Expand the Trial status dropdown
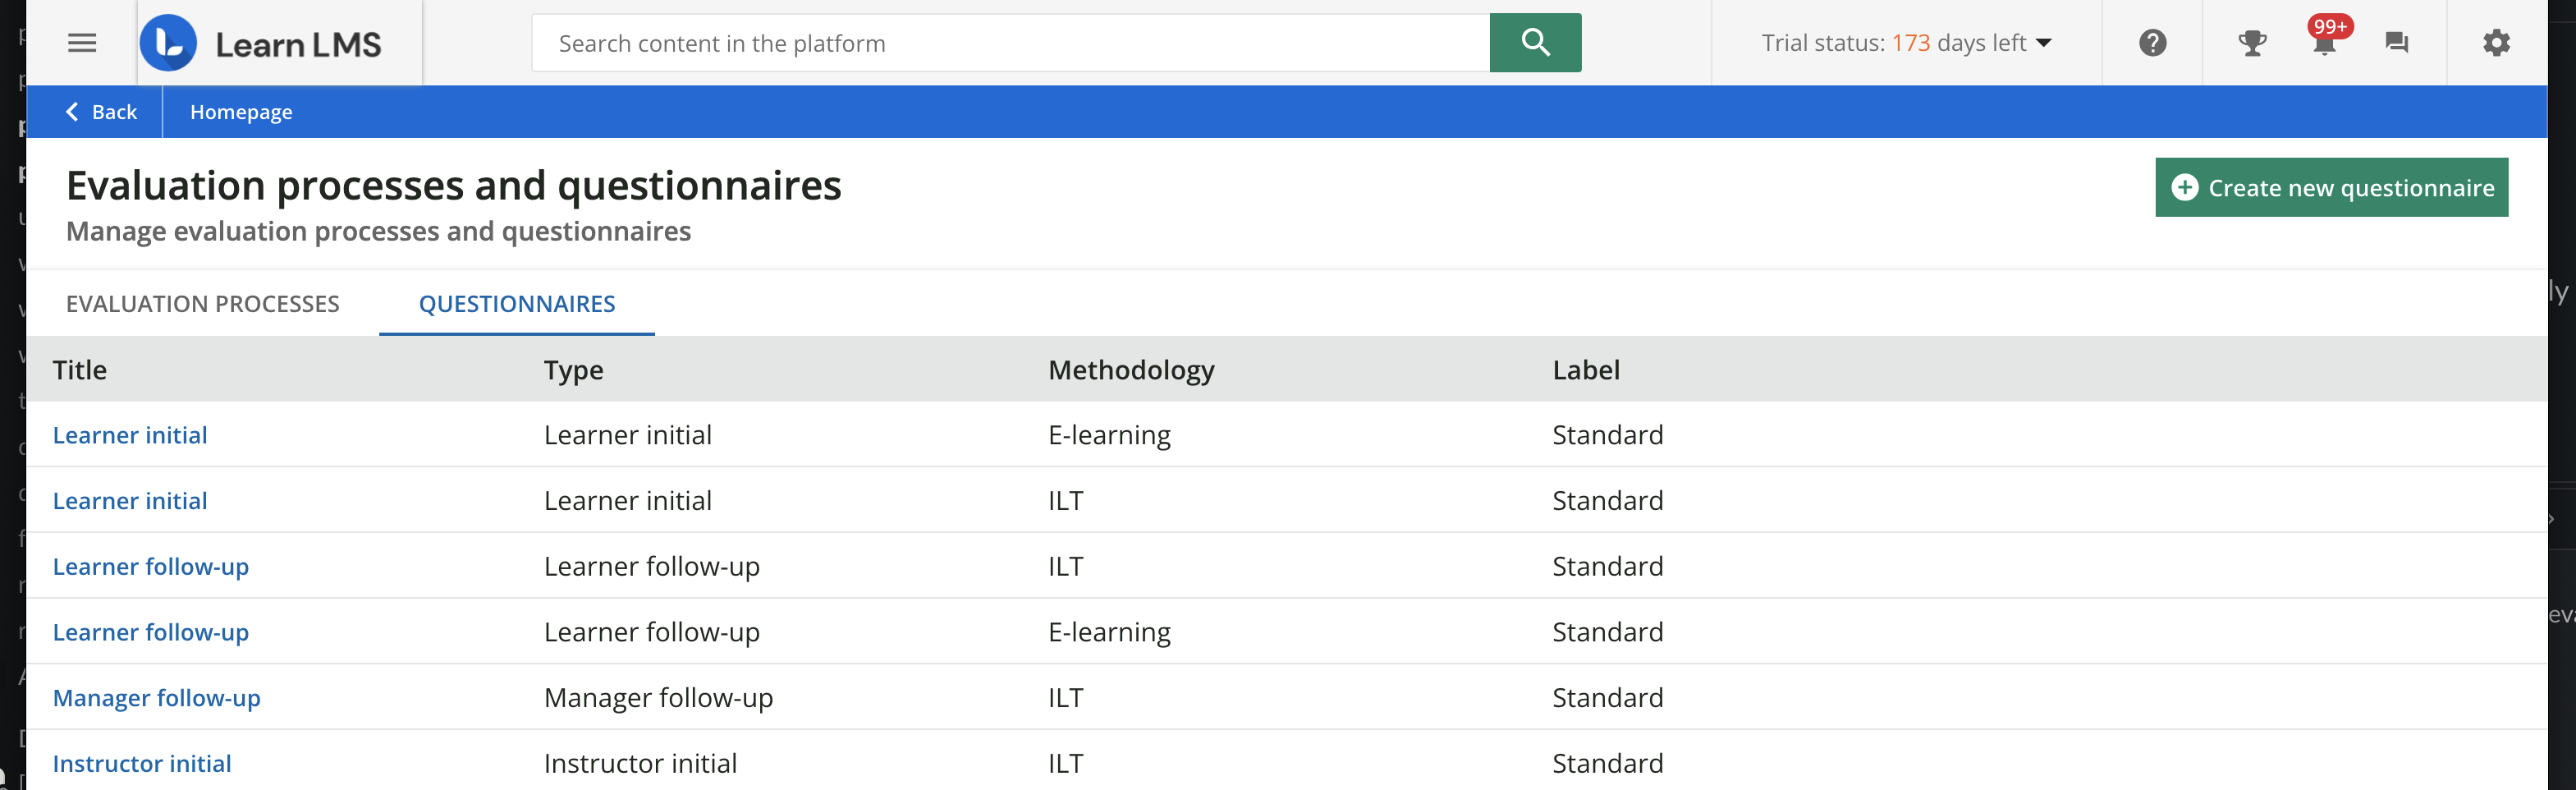Screen dimensions: 2576x790 point(1906,43)
